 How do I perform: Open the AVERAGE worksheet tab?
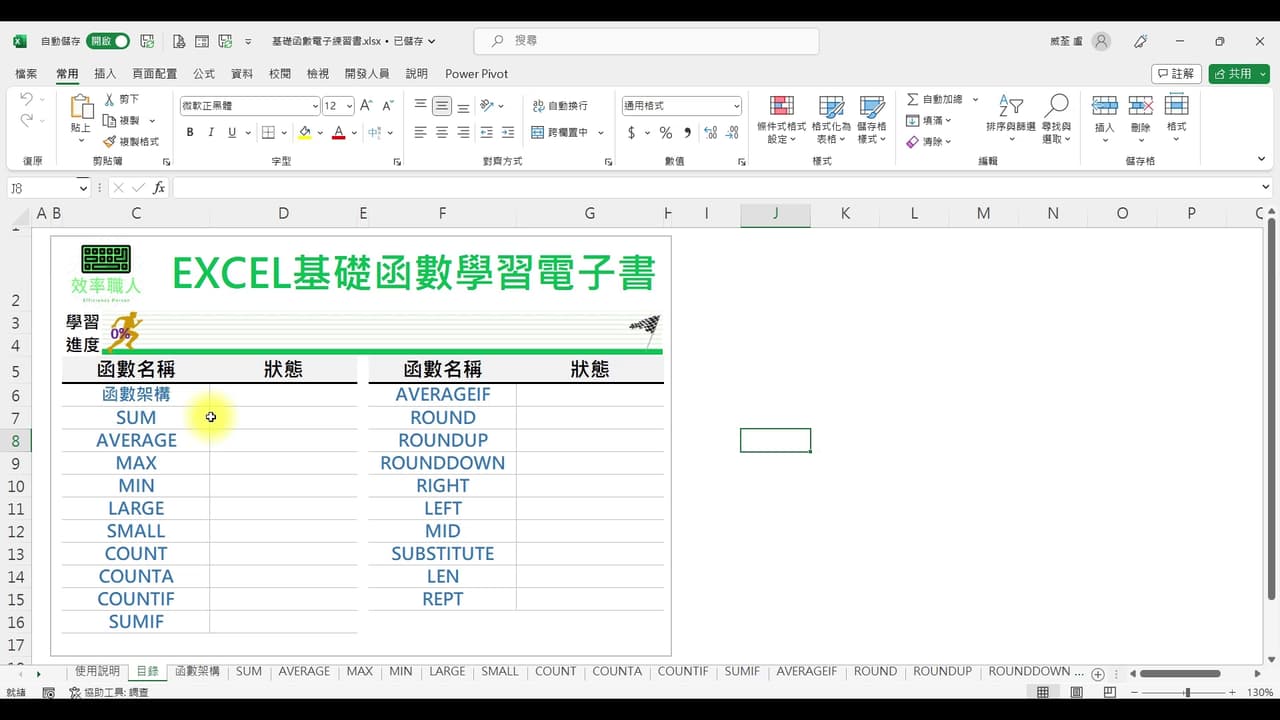tap(304, 671)
